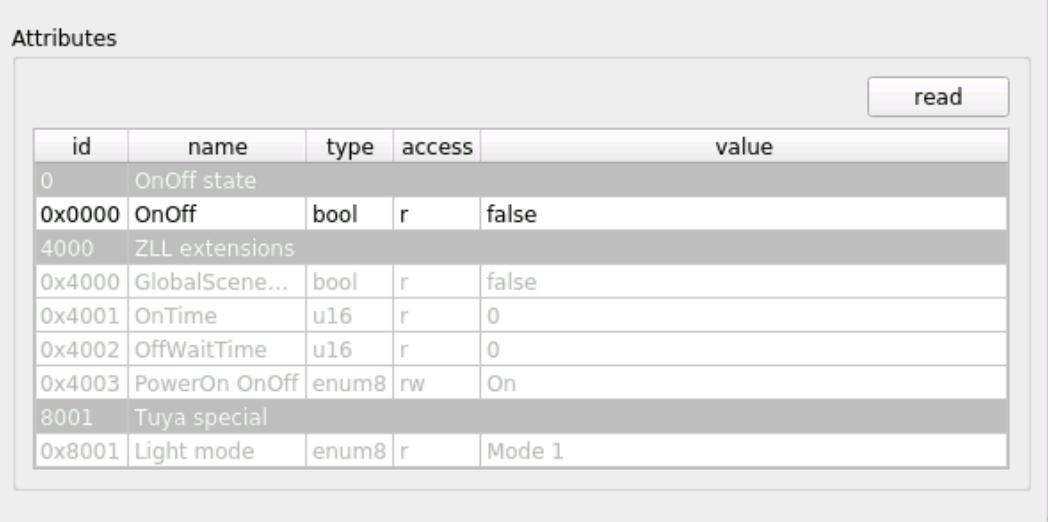Select the ZLL extensions group row
Image resolution: width=1048 pixels, height=522 pixels.
coord(521,248)
